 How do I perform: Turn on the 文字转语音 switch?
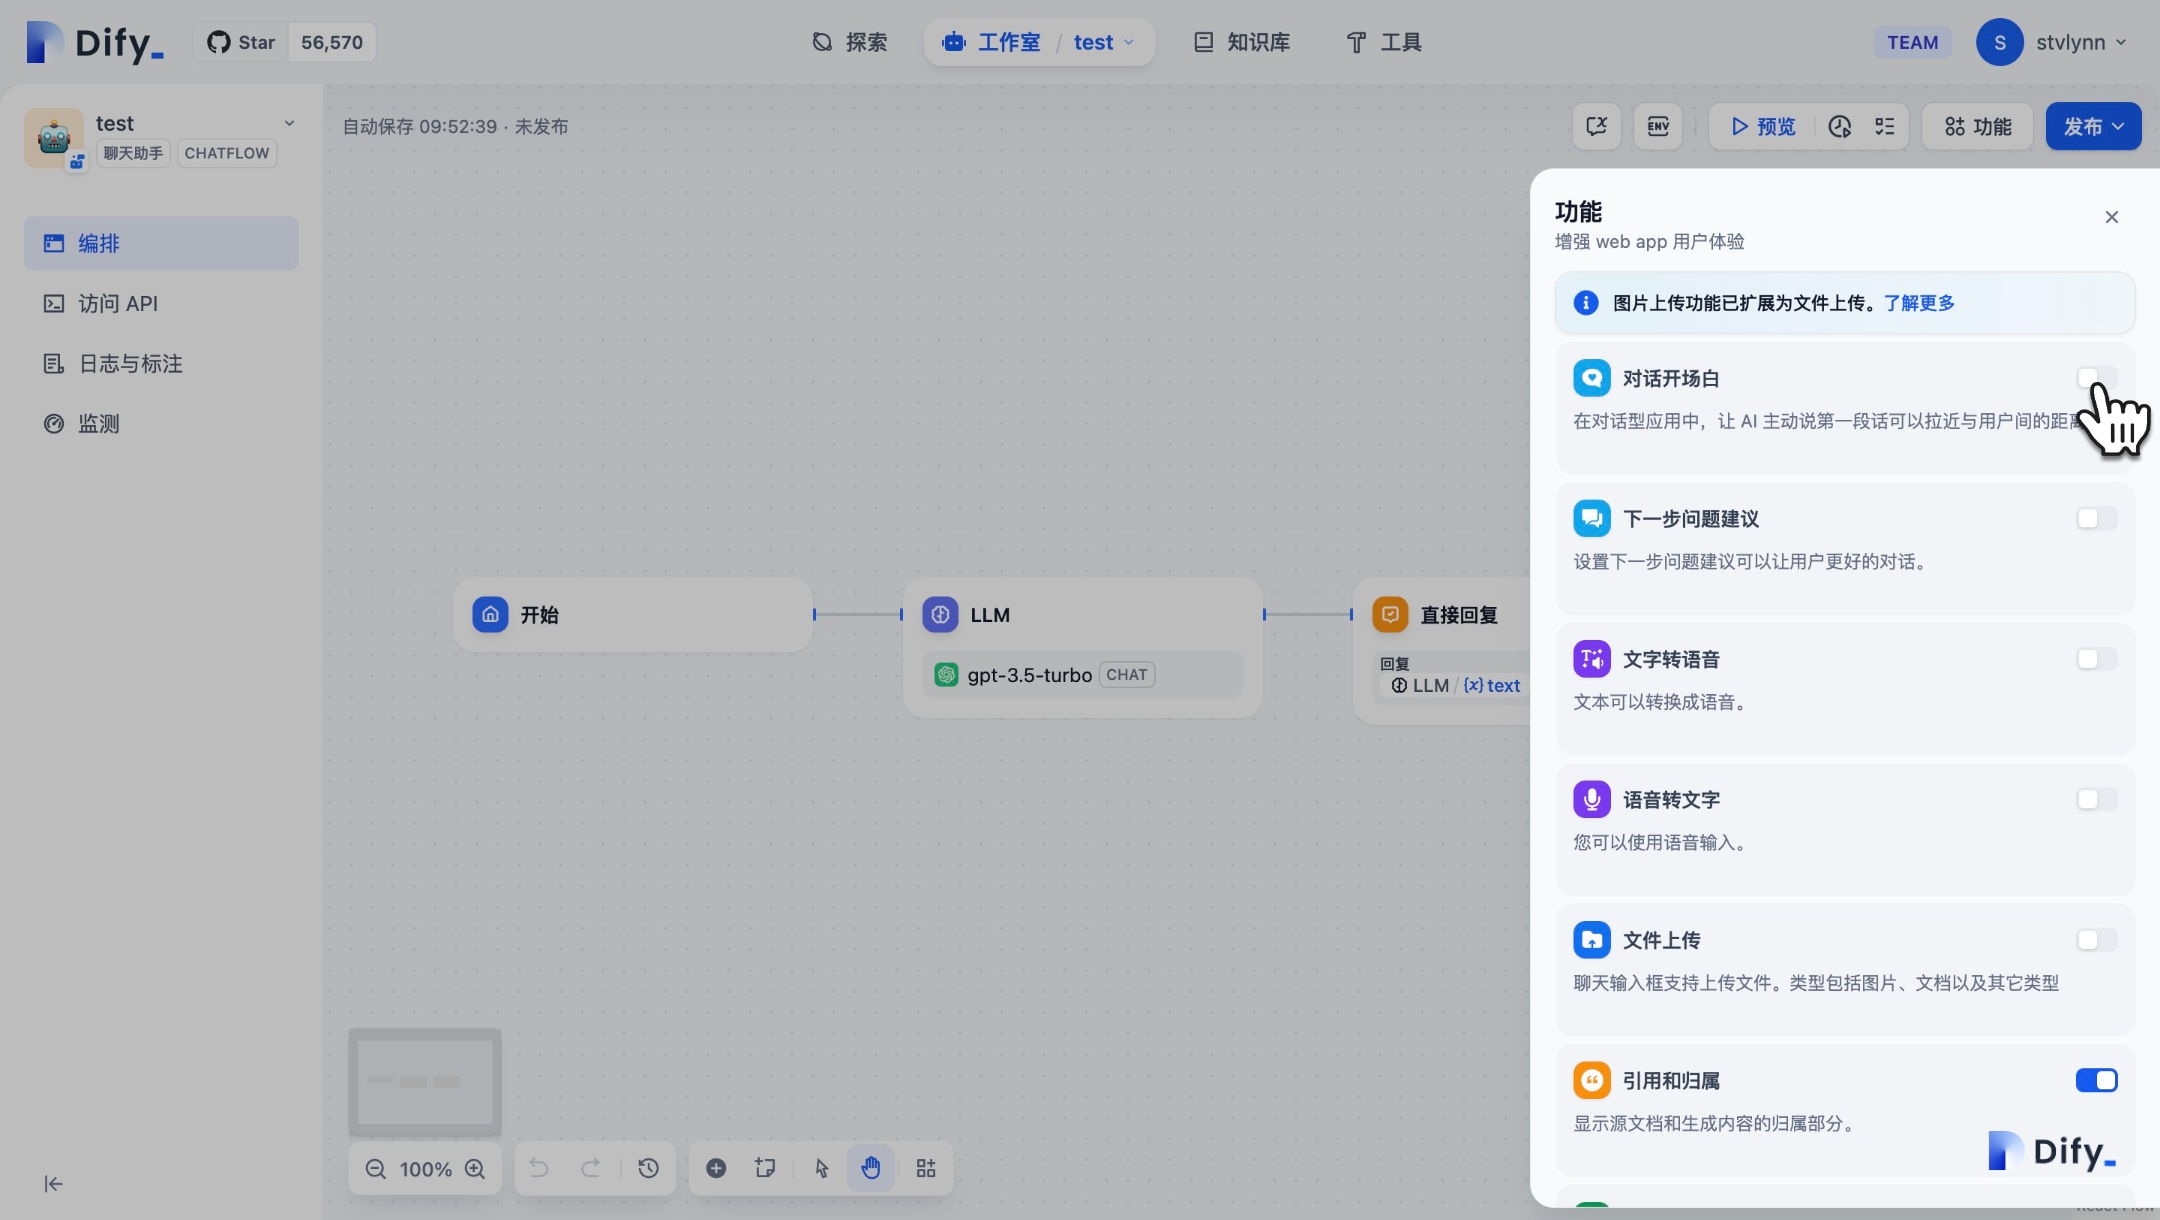pyautogui.click(x=2096, y=659)
